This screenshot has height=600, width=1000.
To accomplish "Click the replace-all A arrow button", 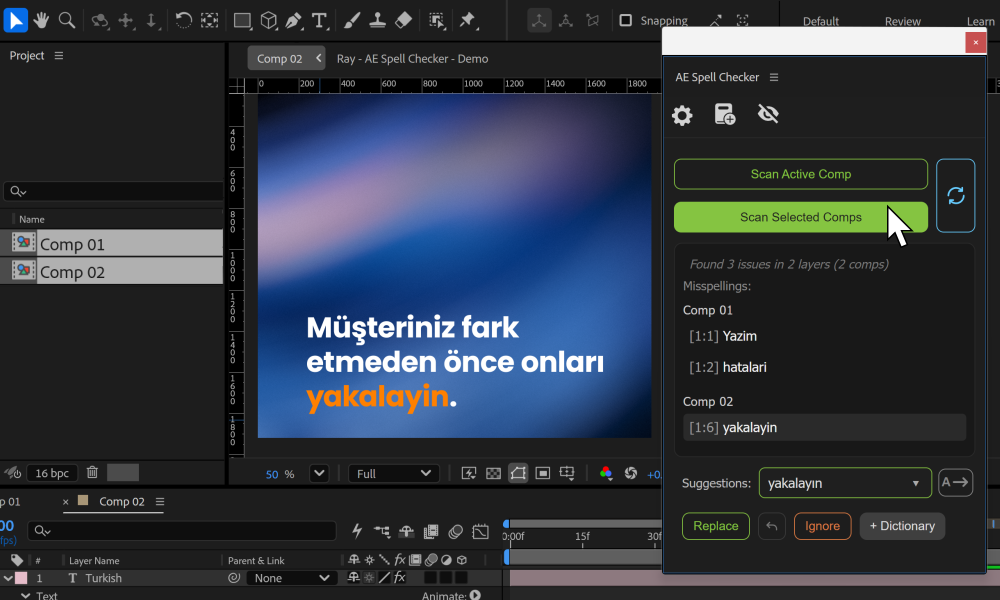I will (x=955, y=483).
